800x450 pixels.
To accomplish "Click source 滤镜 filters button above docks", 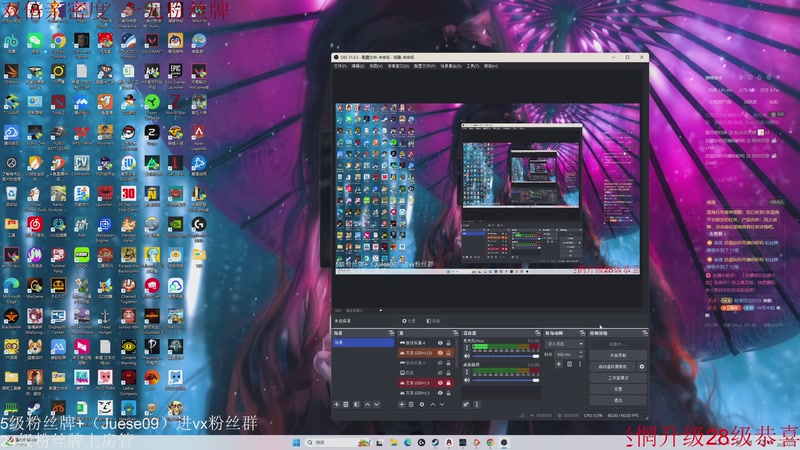I will click(x=433, y=321).
